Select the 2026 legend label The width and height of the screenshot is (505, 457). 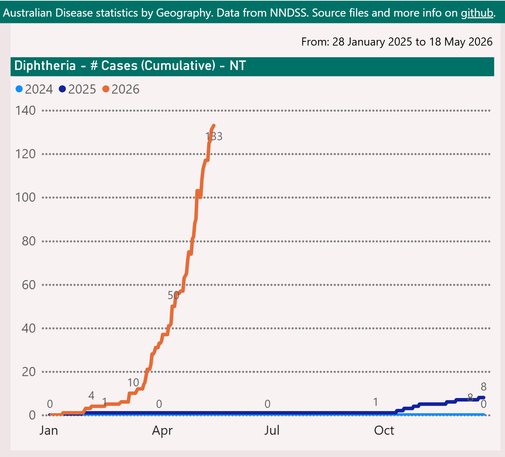coord(125,89)
